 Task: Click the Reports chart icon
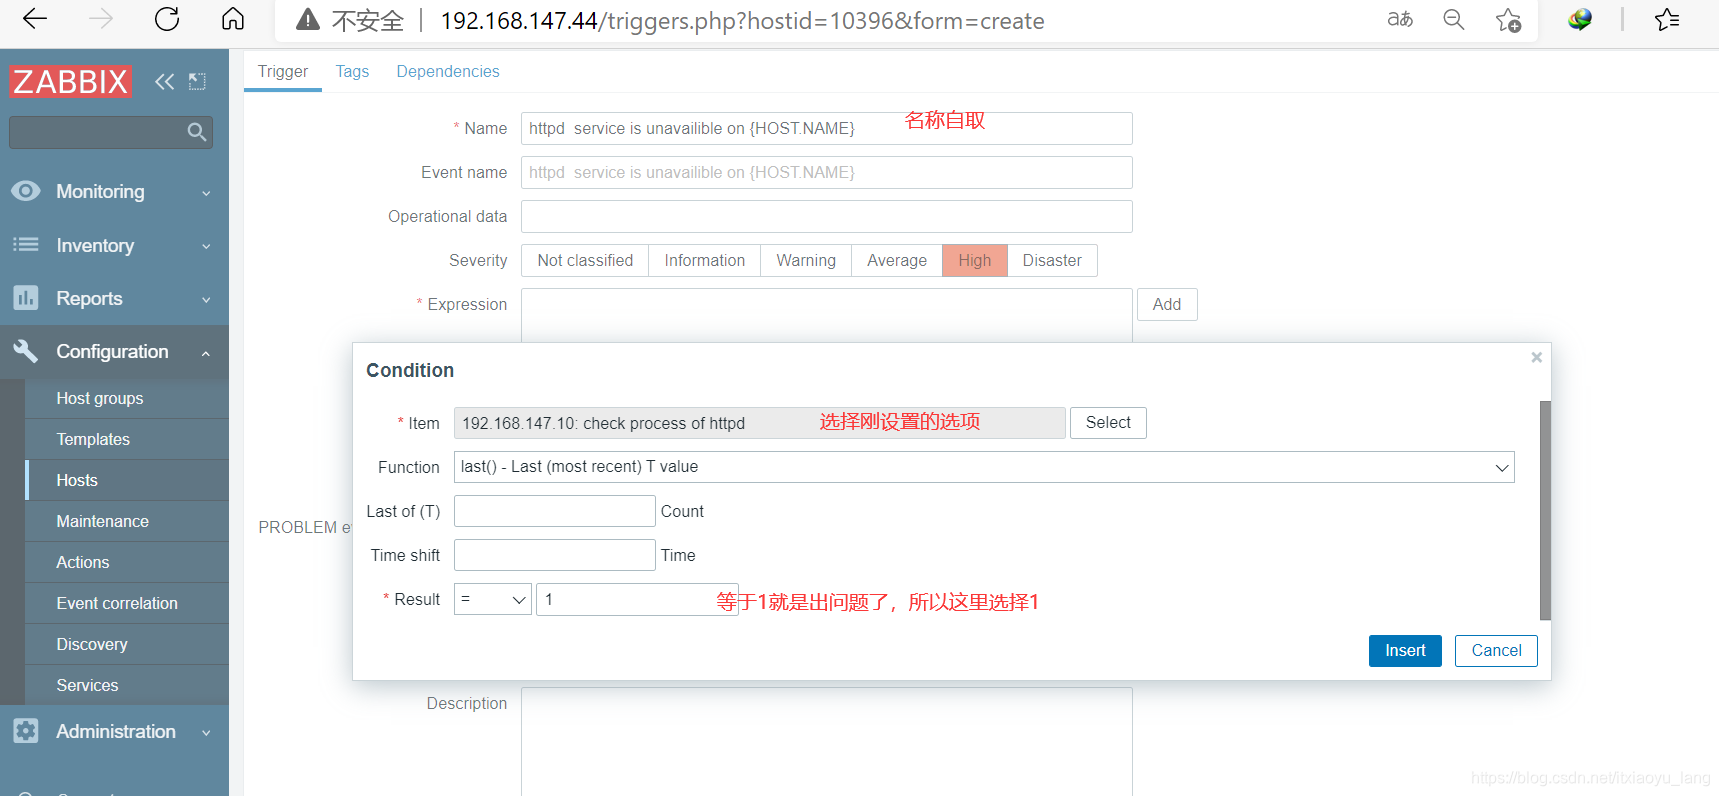click(26, 298)
